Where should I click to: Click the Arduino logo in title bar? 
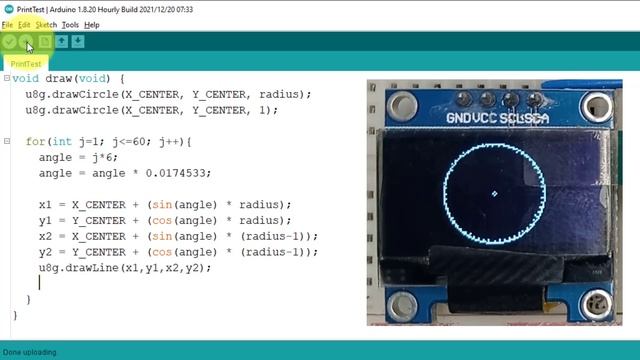tap(9, 9)
